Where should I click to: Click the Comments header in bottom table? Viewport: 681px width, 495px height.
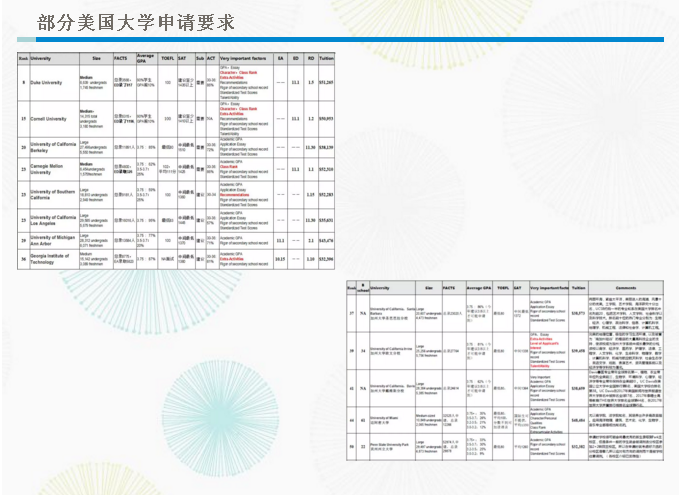click(x=626, y=287)
